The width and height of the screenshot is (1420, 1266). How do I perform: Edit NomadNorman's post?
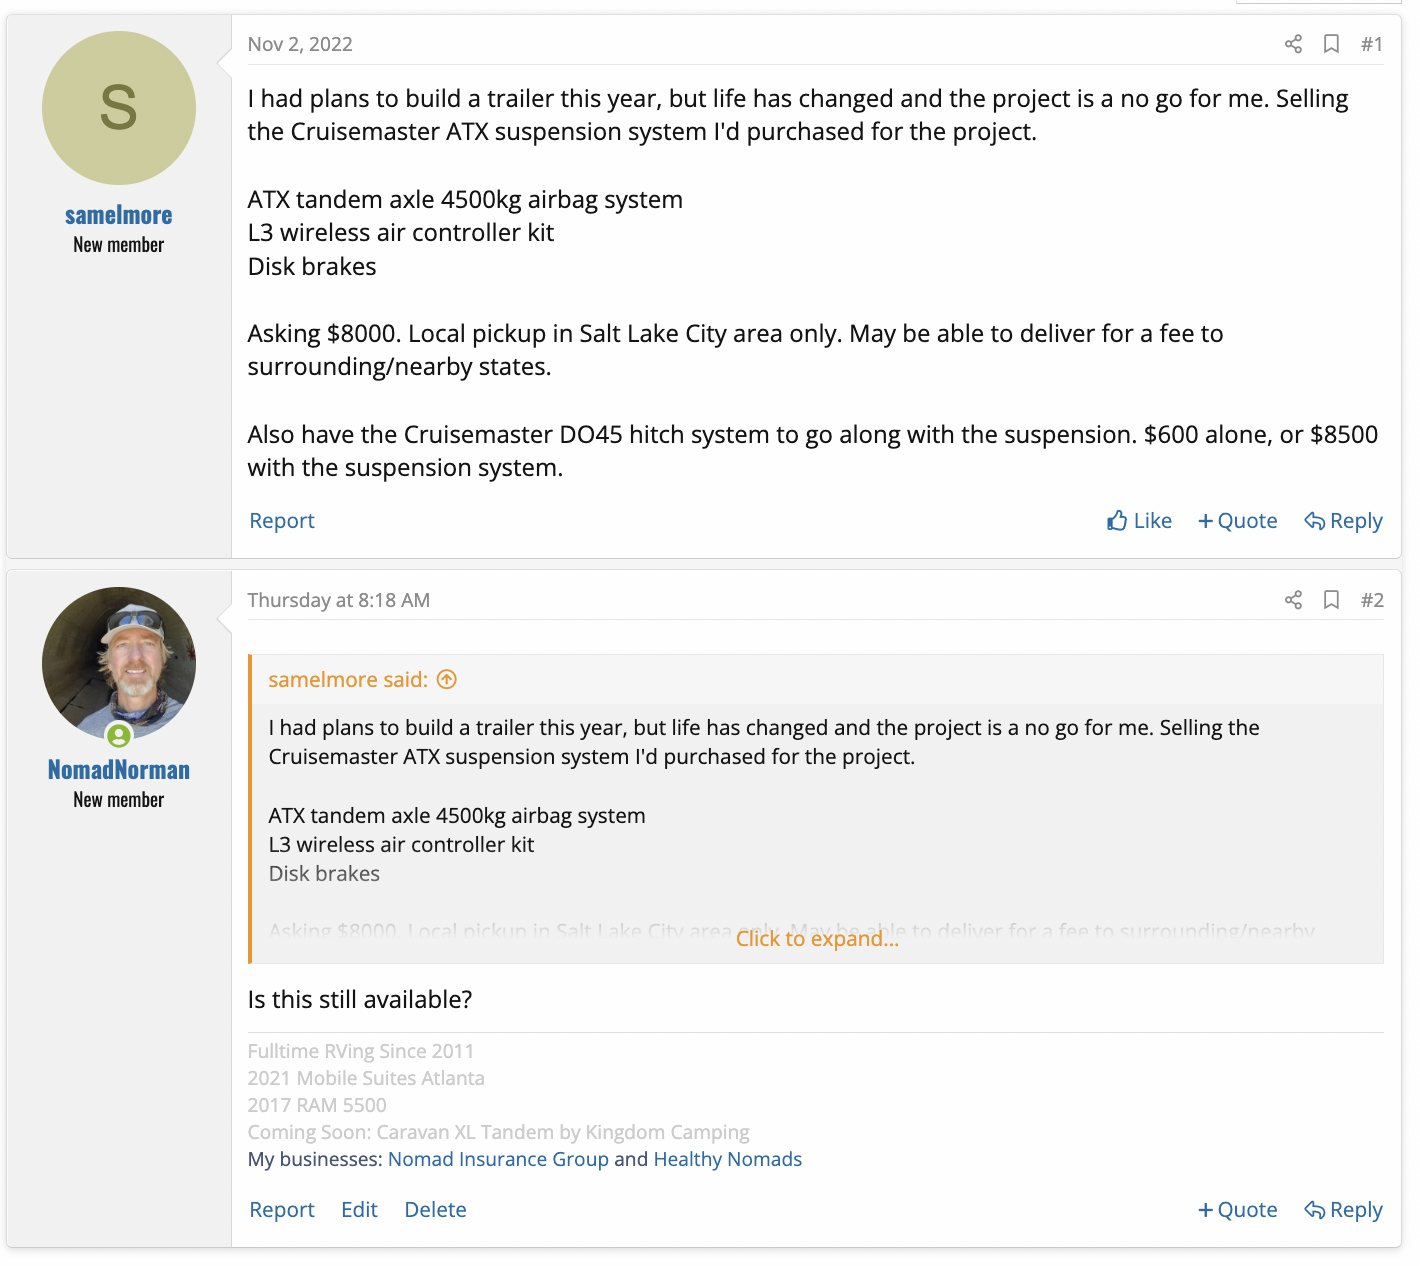point(359,1210)
